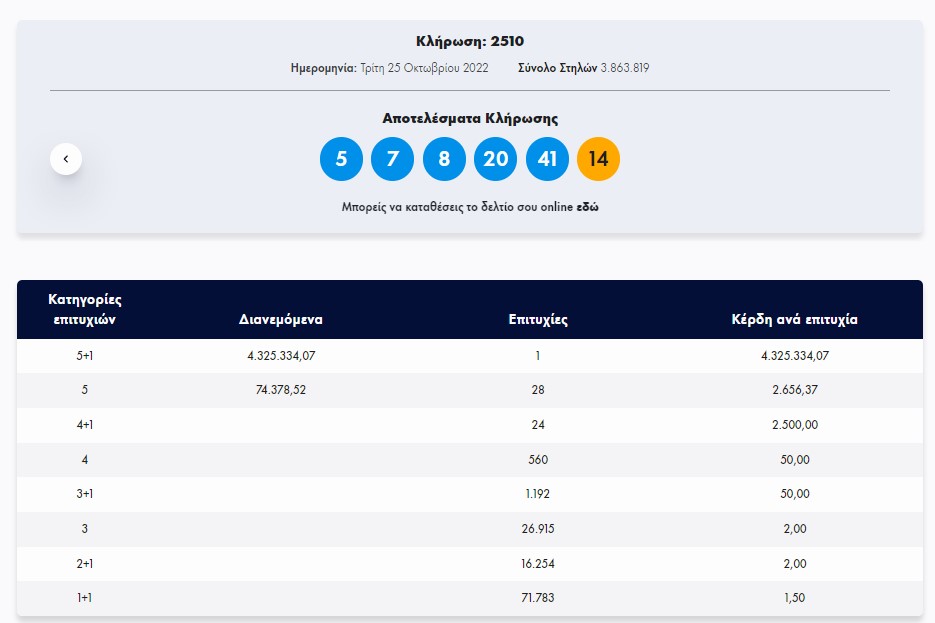The width and height of the screenshot is (935, 623).
Task: Click the previous draw arrow button
Action: (x=66, y=159)
